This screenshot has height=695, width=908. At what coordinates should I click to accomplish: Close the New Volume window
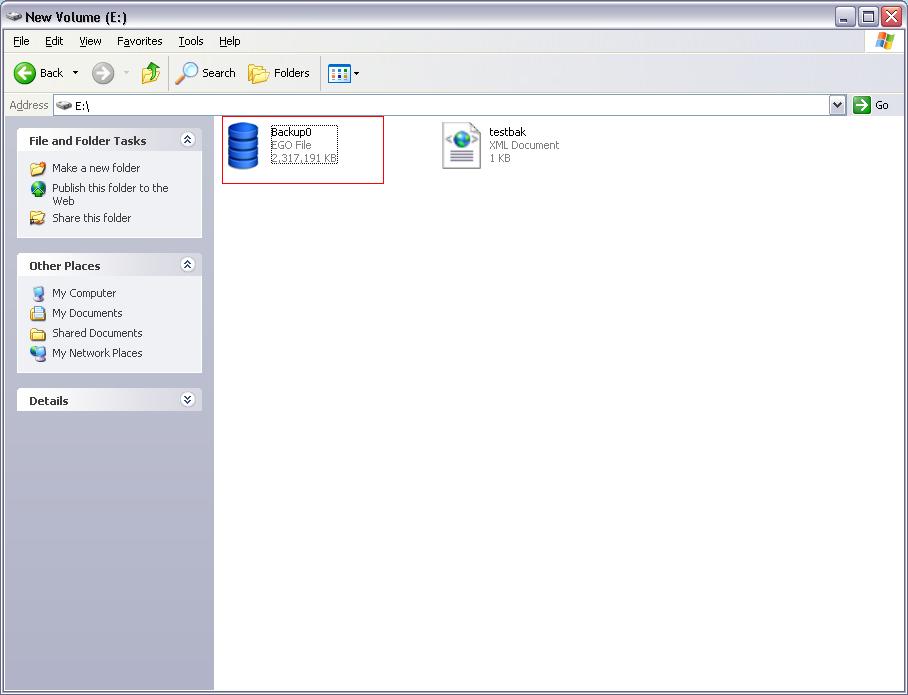[892, 16]
